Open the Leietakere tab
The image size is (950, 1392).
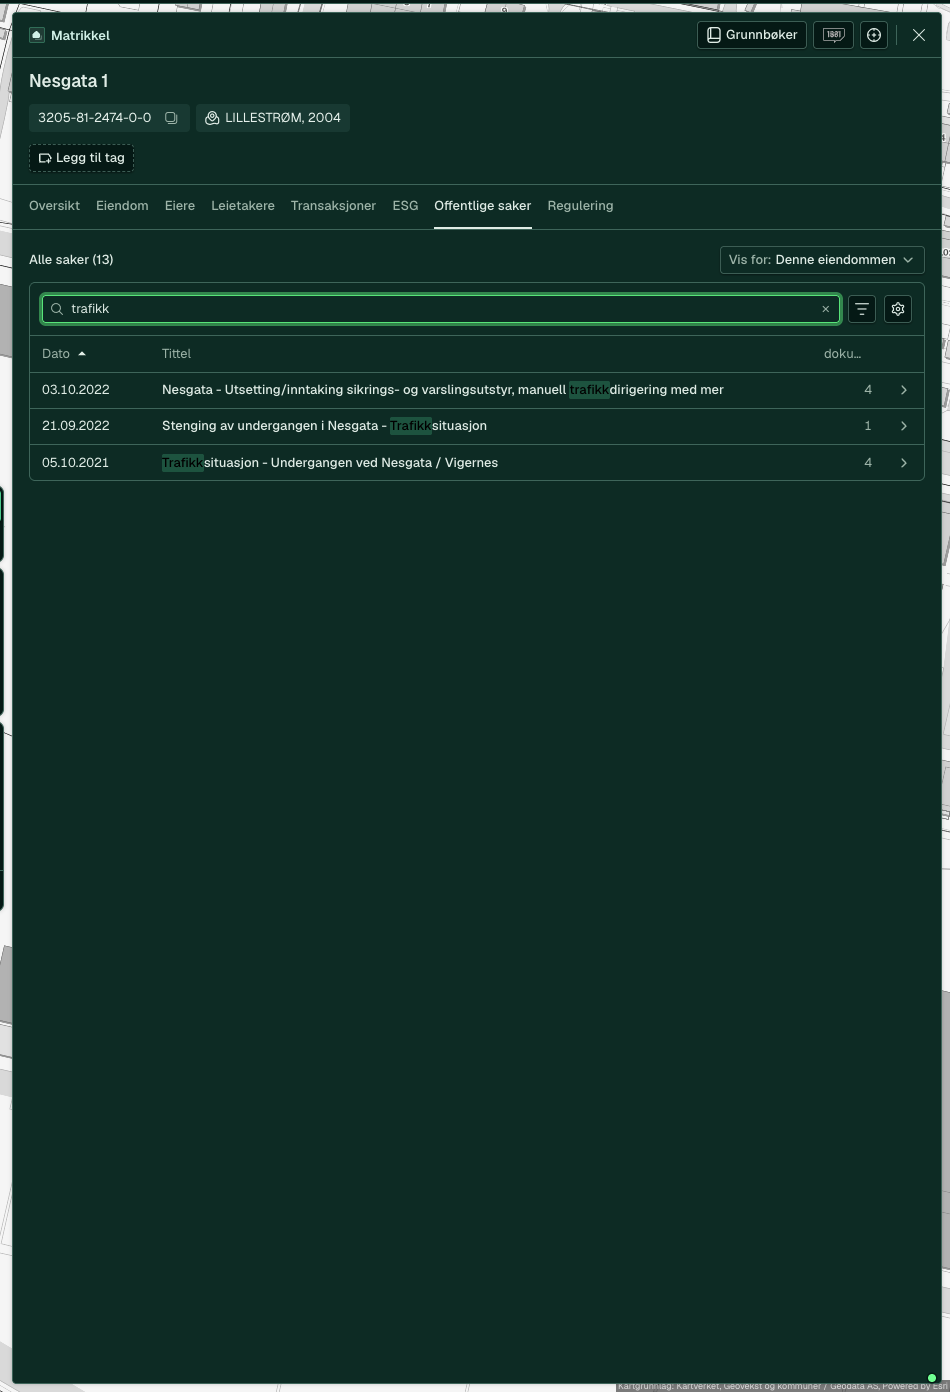tap(243, 206)
